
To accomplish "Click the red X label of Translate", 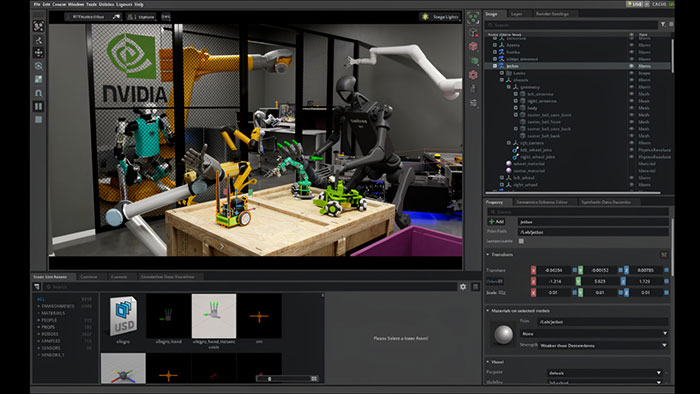I will (x=533, y=270).
